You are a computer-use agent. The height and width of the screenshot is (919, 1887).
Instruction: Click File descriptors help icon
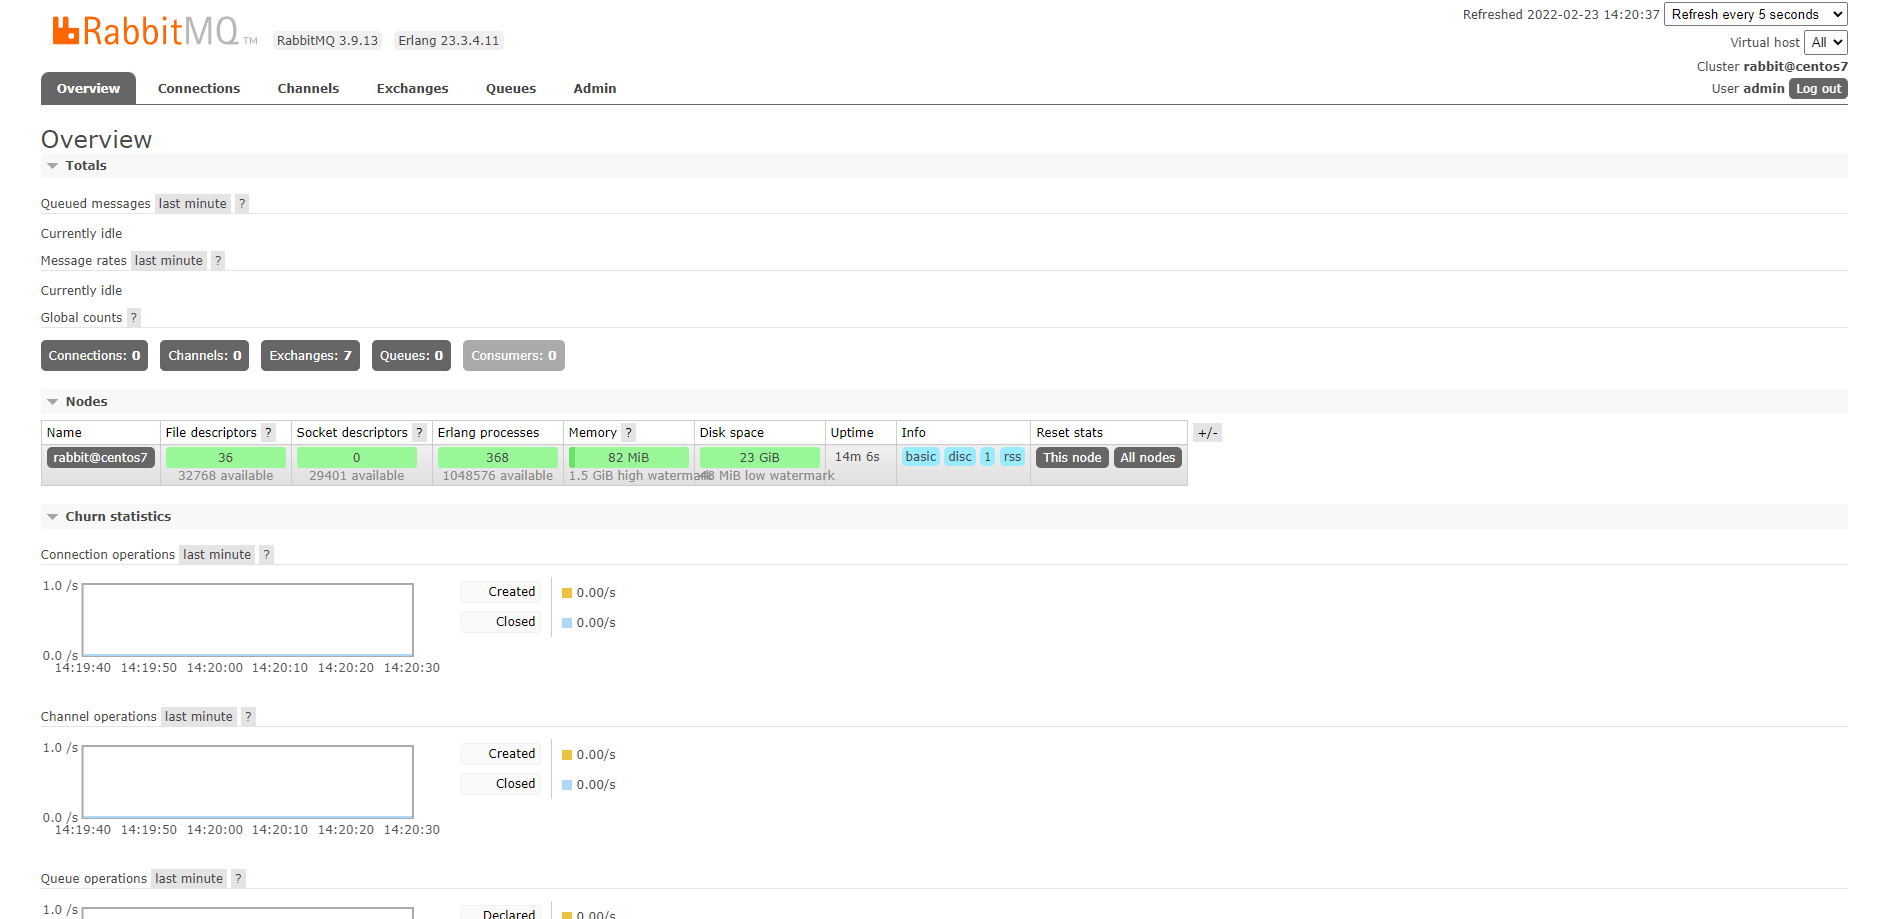point(268,433)
